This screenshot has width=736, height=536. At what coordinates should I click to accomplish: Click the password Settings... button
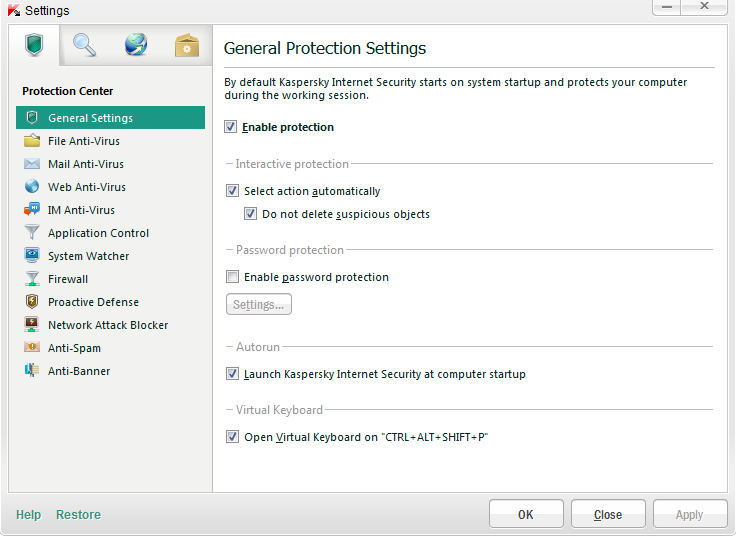click(259, 304)
